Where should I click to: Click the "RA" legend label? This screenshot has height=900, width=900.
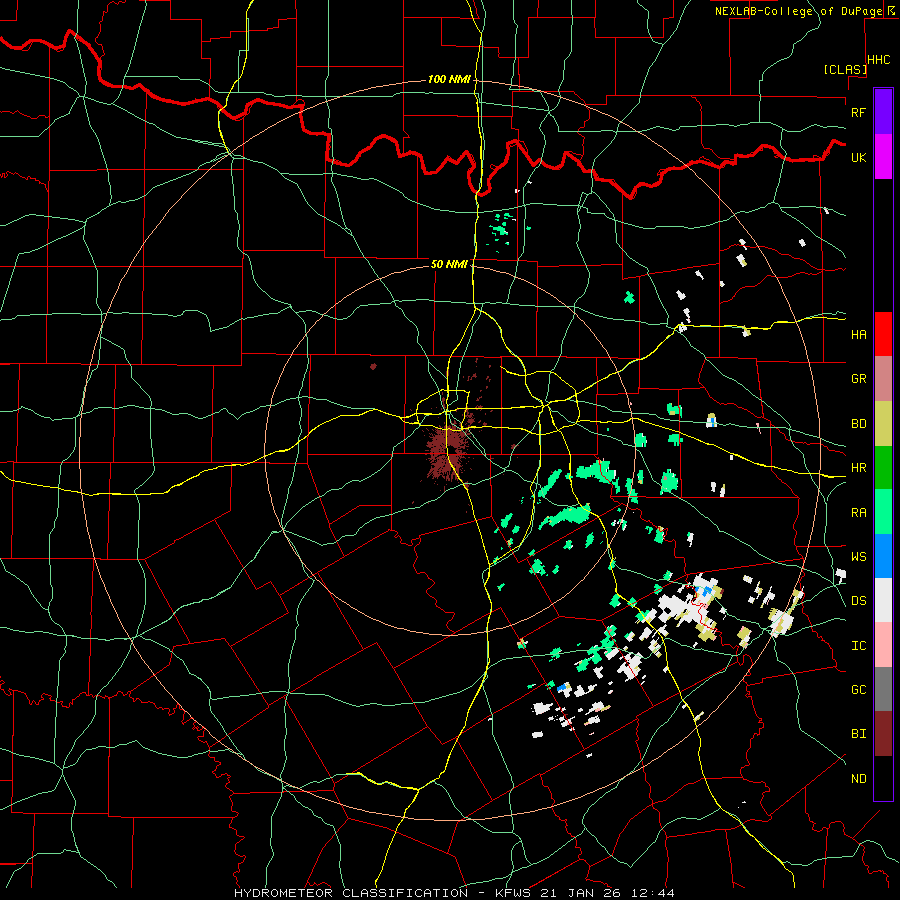click(858, 513)
